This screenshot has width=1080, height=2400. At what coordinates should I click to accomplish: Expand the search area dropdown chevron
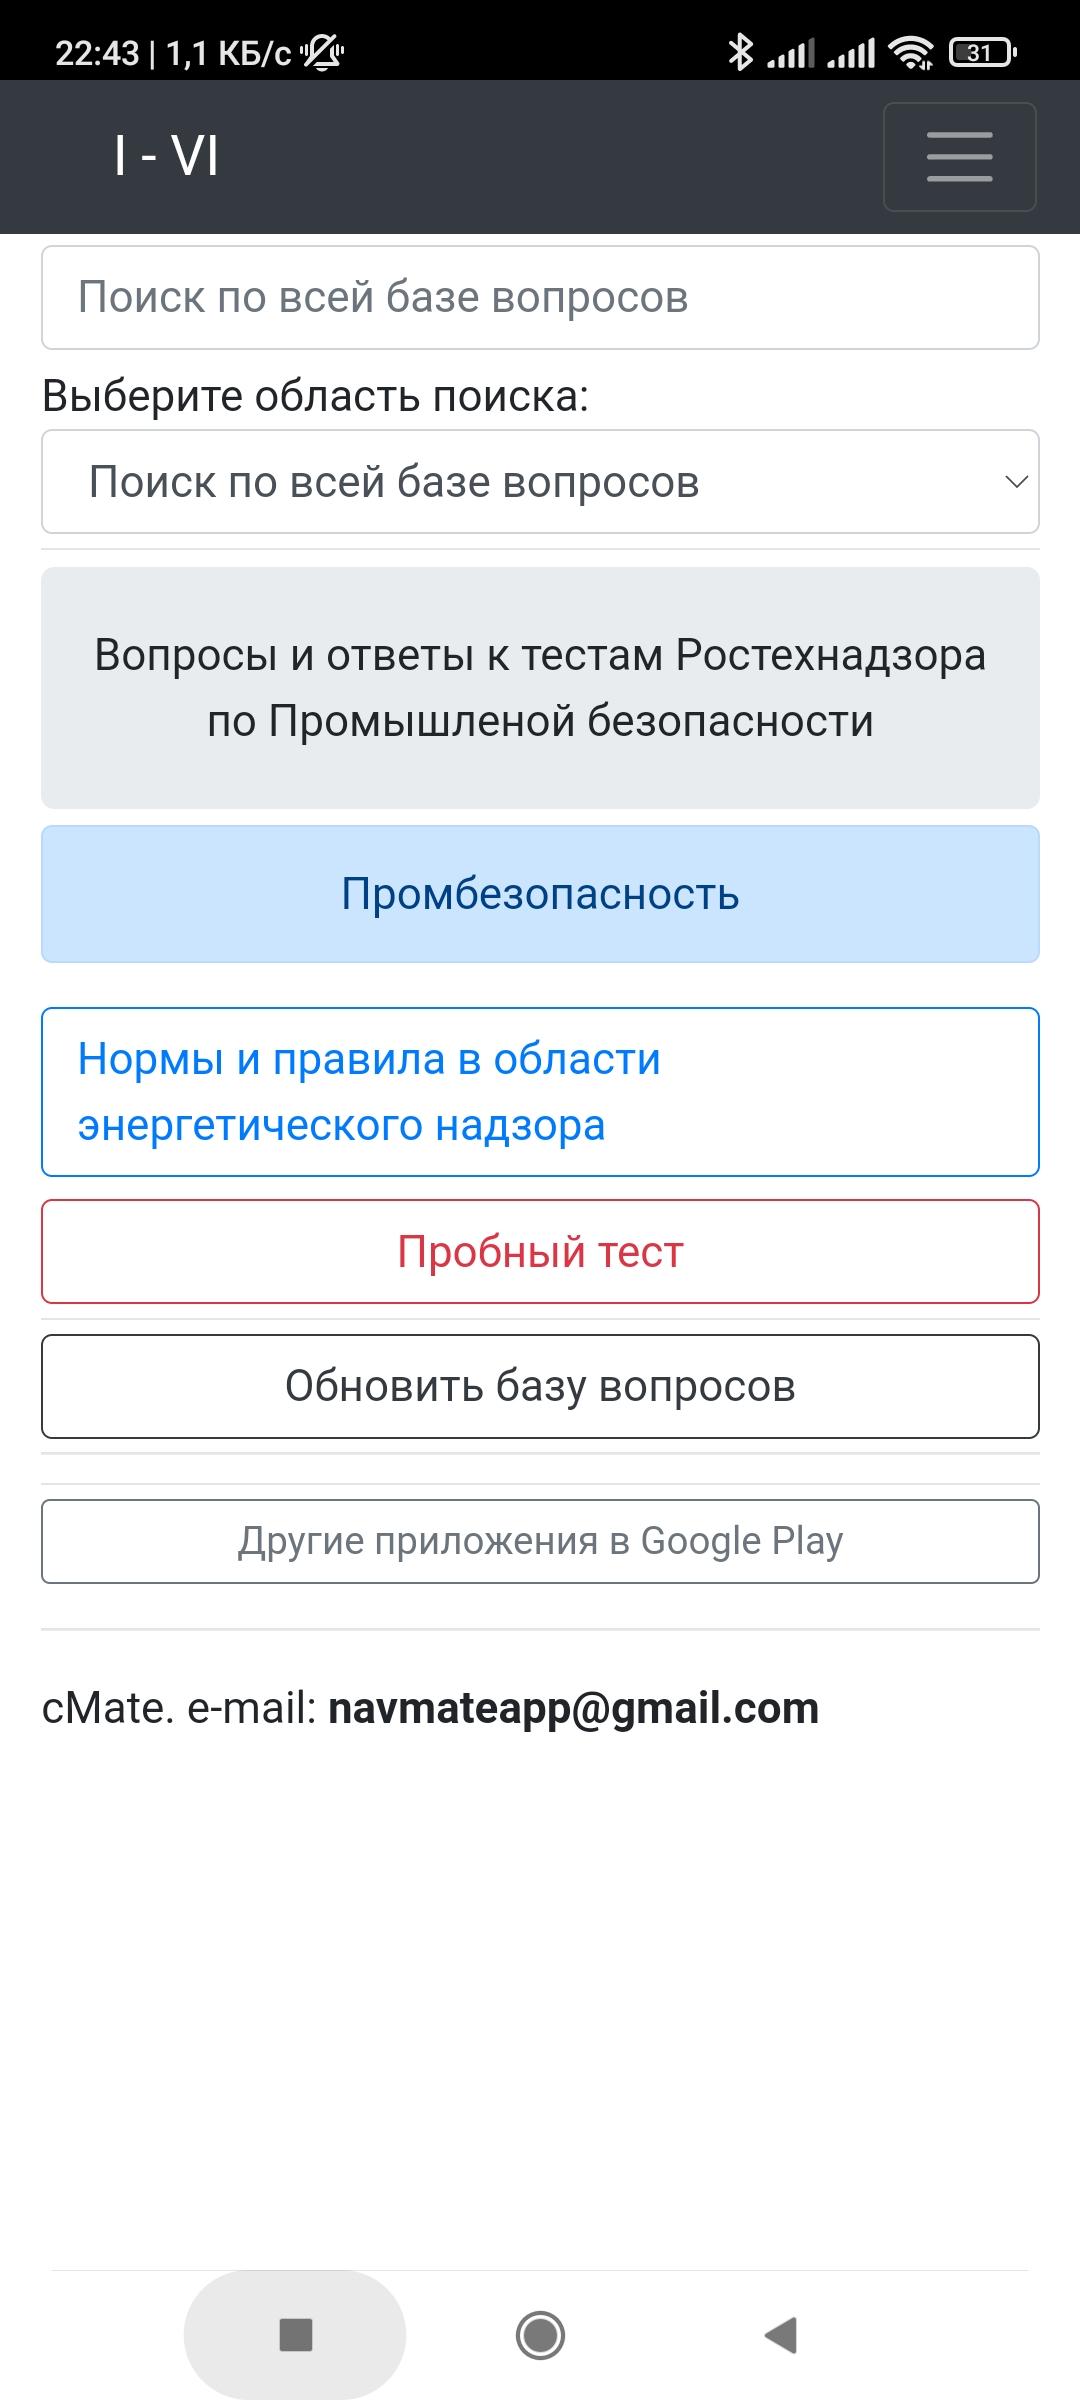point(1016,482)
